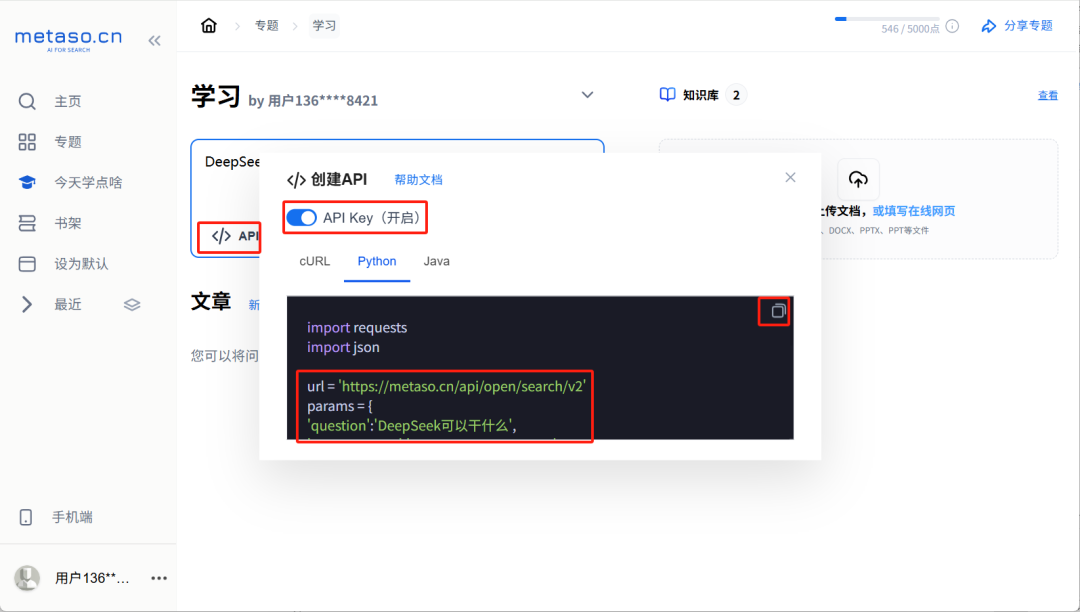Expand the dropdown arrow beside 学习 title
1080x612 pixels.
[x=588, y=95]
